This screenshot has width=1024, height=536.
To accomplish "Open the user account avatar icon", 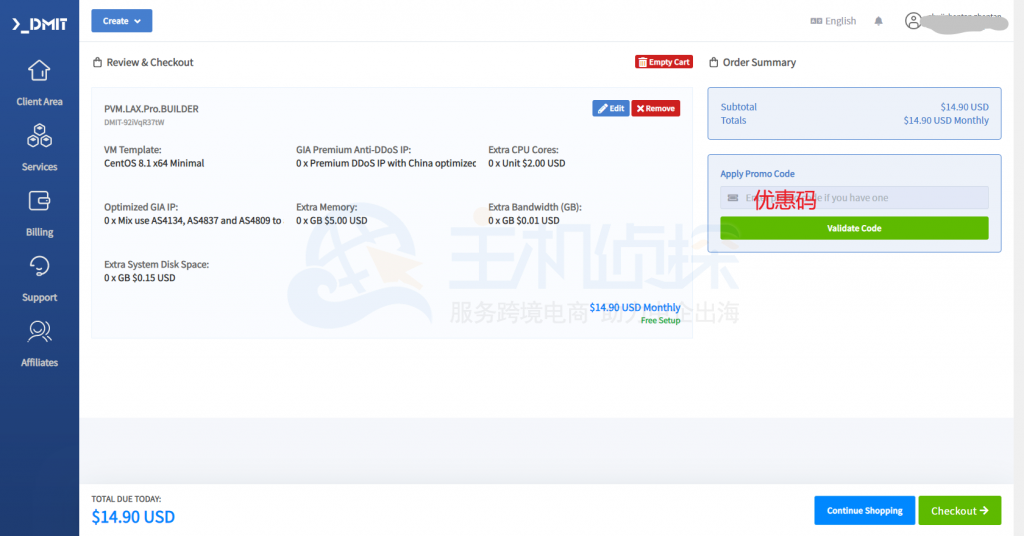I will pyautogui.click(x=913, y=21).
